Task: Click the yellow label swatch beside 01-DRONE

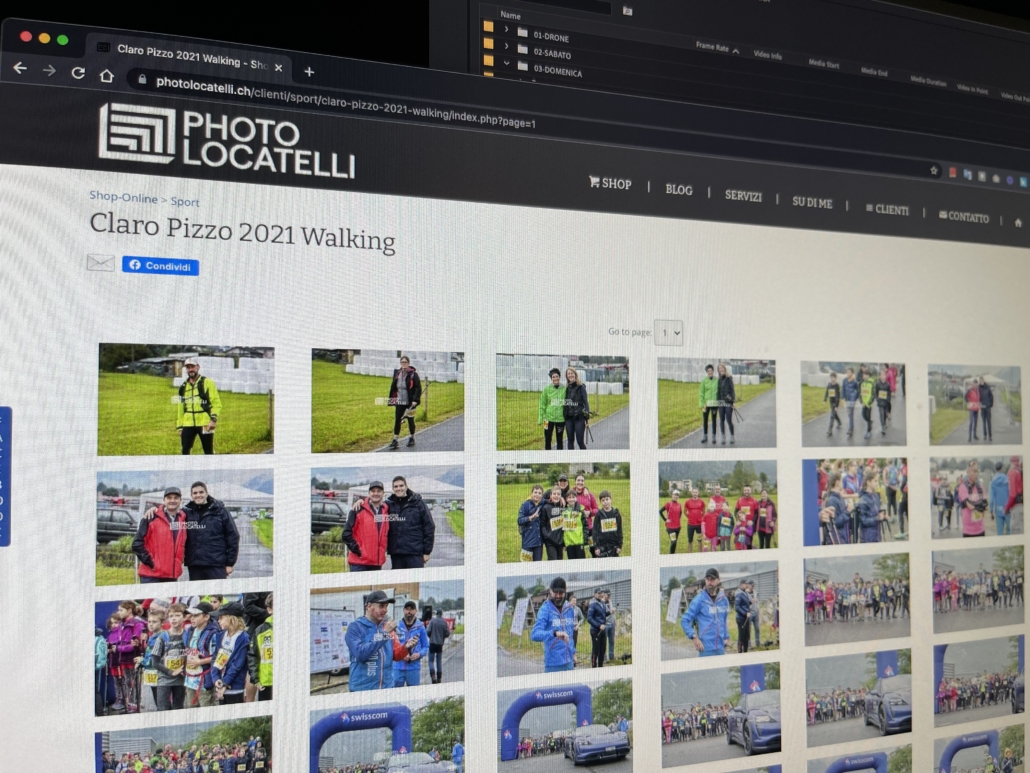Action: [x=488, y=27]
